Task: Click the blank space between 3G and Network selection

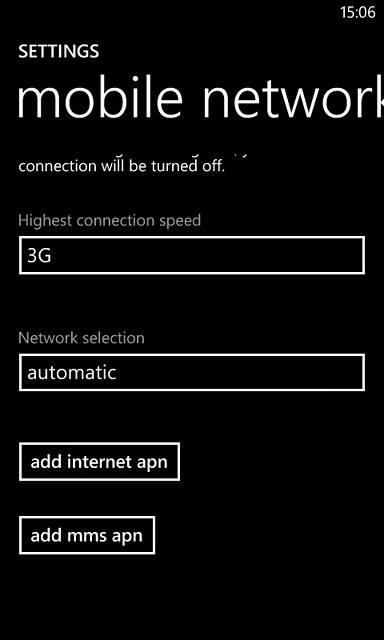Action: coord(192,302)
